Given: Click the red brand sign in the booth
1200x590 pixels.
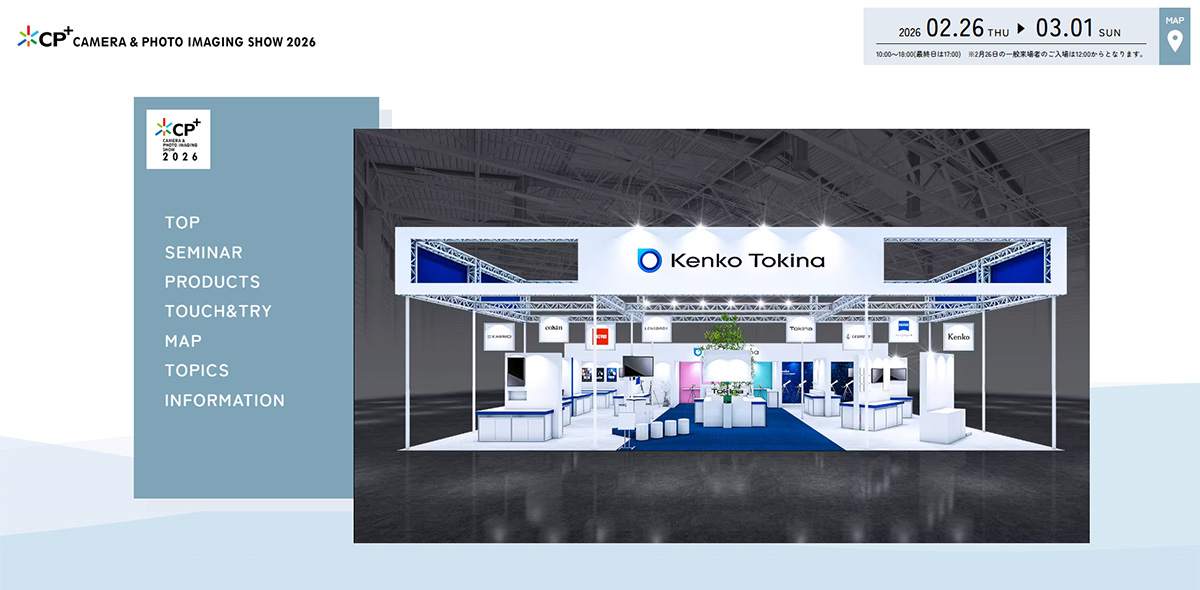Looking at the screenshot, I should pyautogui.click(x=600, y=335).
